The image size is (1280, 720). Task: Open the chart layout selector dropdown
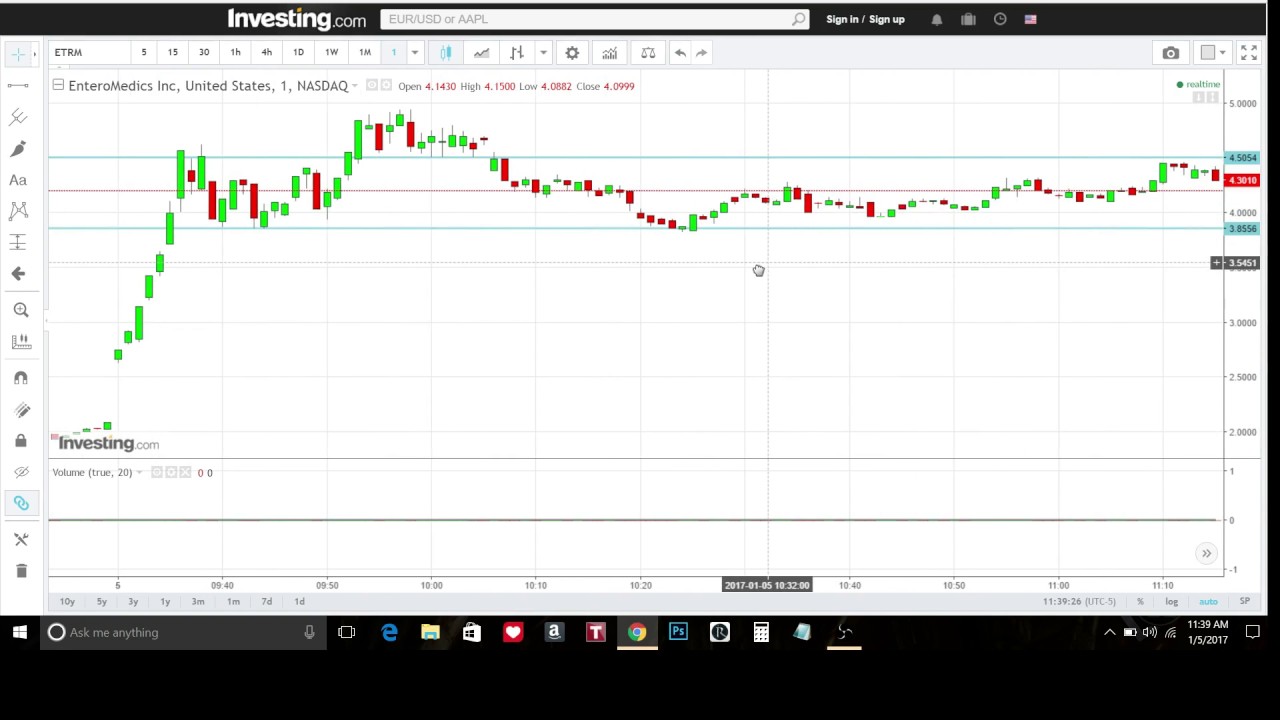pos(1213,52)
